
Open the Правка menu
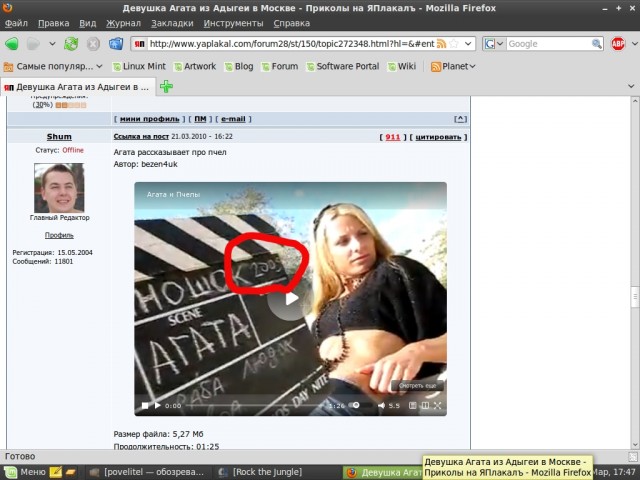point(53,23)
